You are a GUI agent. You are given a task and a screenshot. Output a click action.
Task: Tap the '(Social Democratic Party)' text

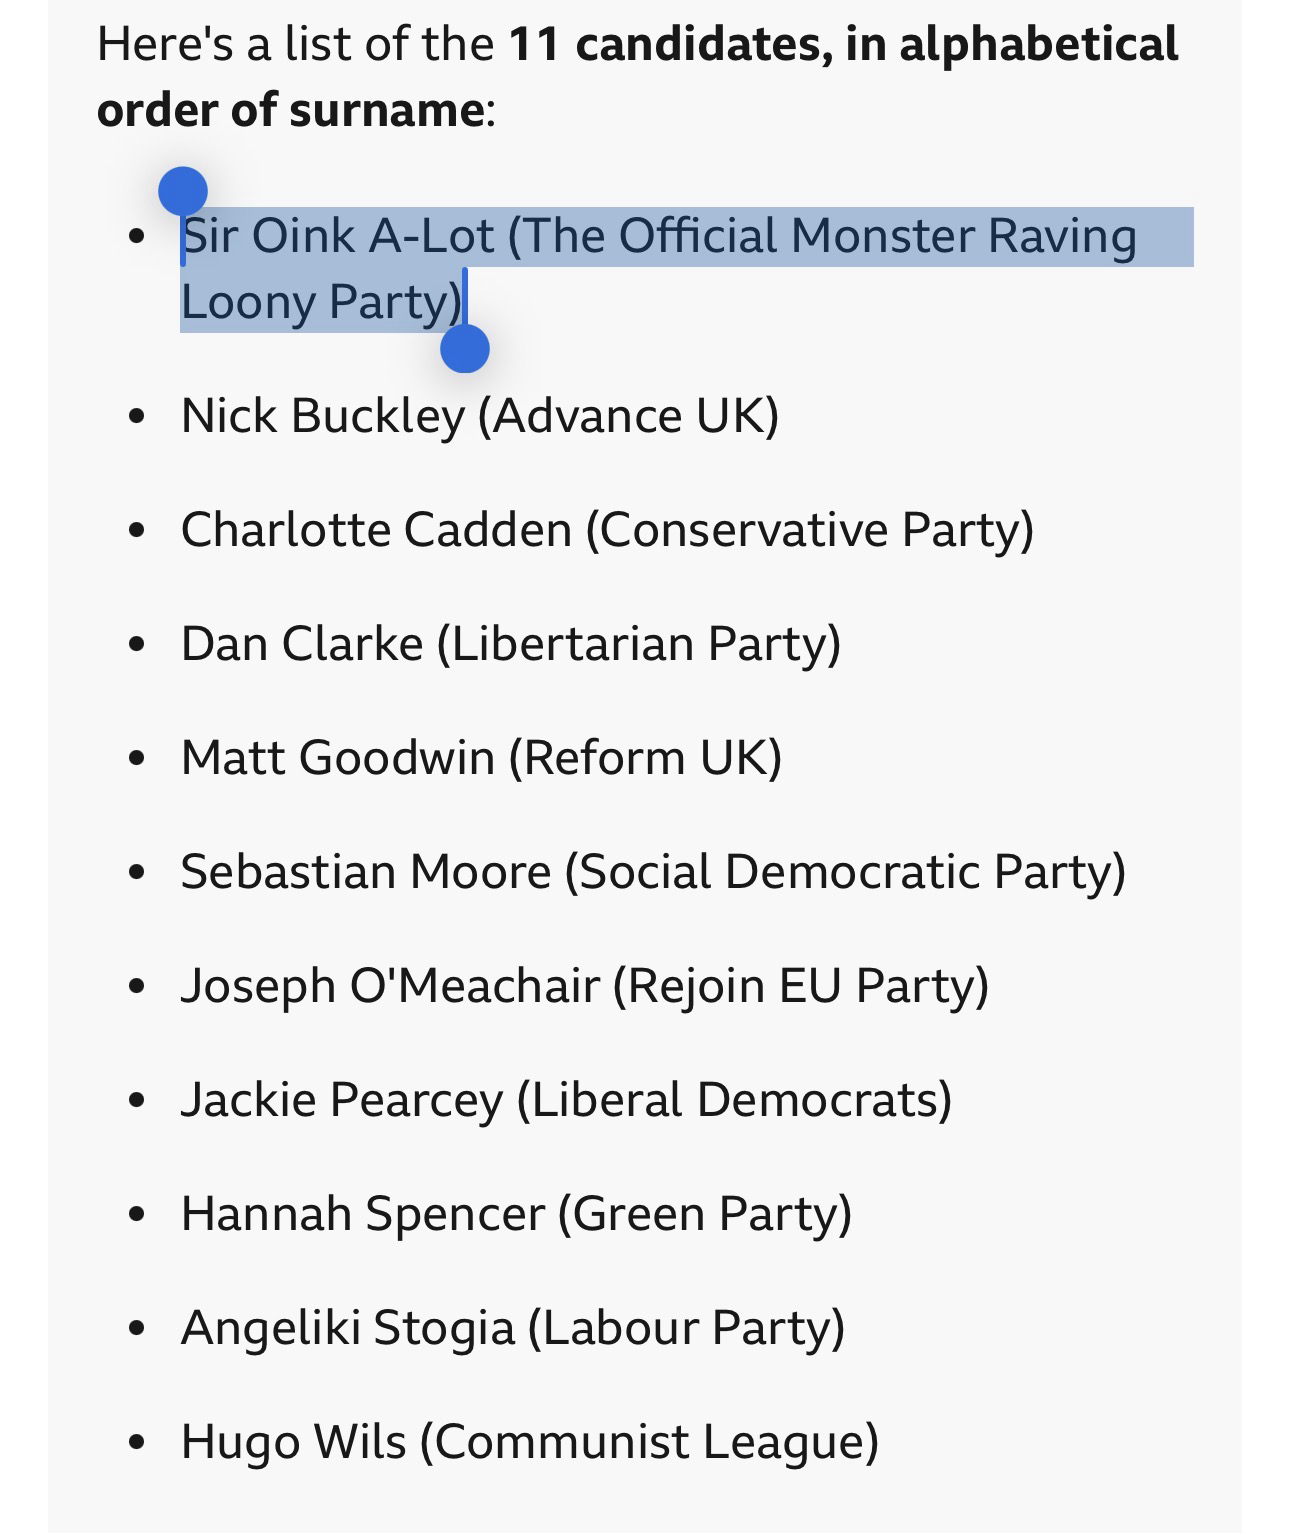click(x=845, y=872)
